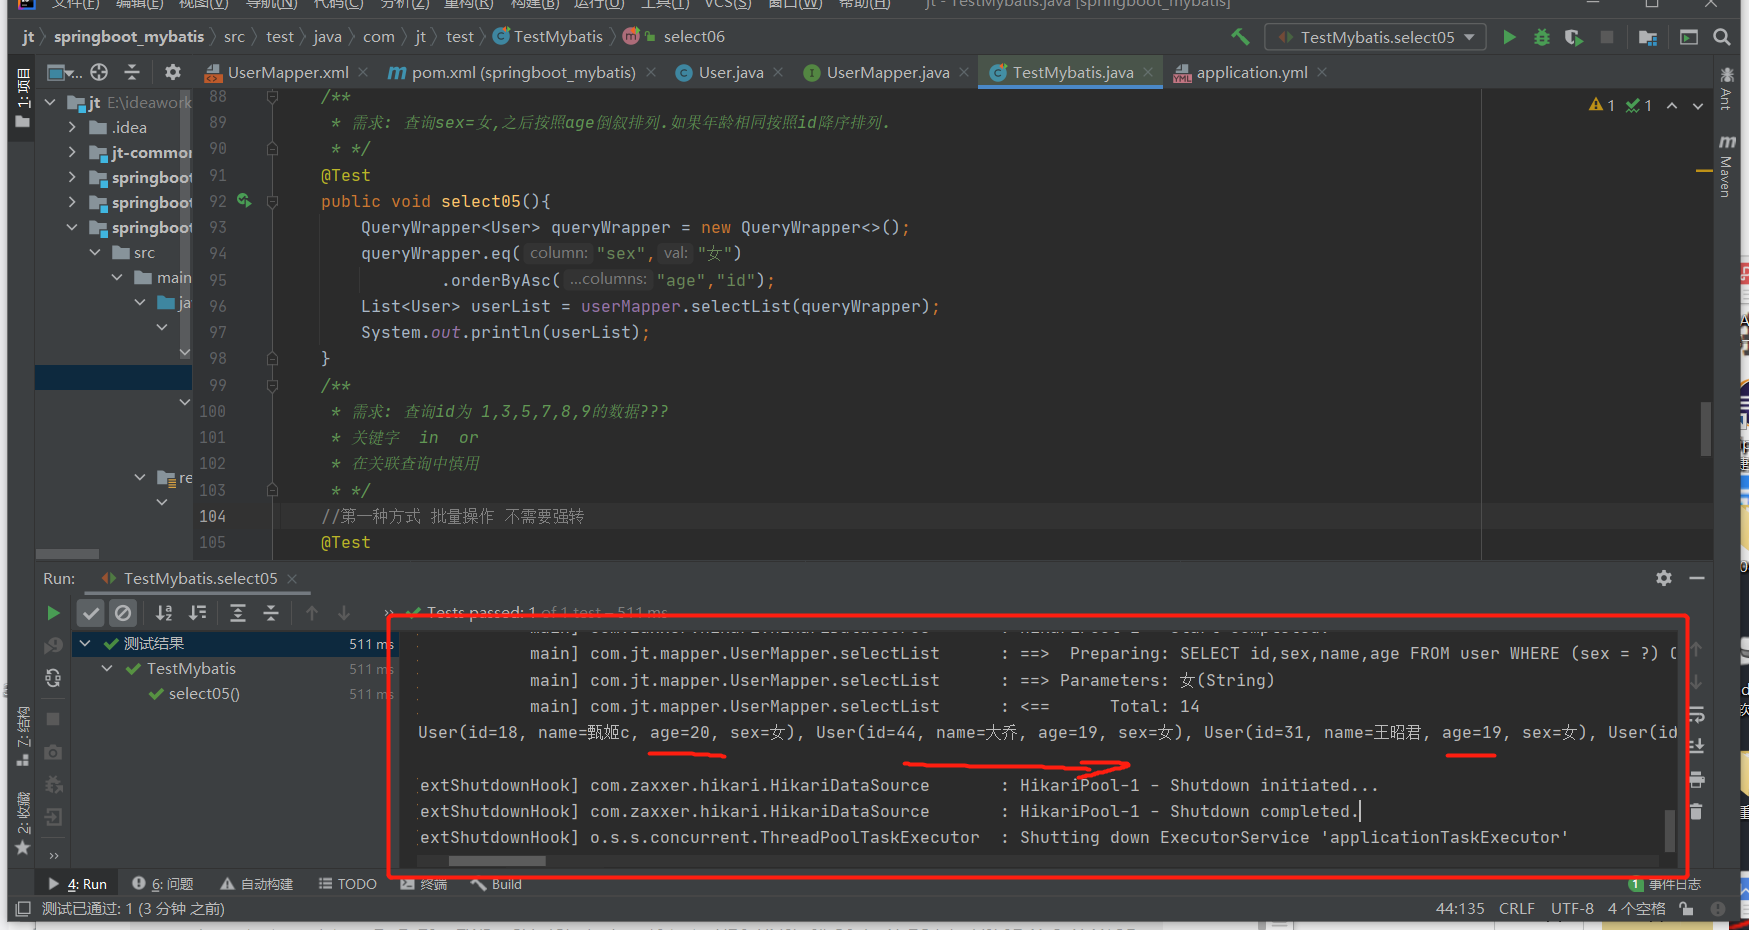The height and width of the screenshot is (930, 1749).
Task: Collapse the src folder node
Action: pyautogui.click(x=96, y=252)
